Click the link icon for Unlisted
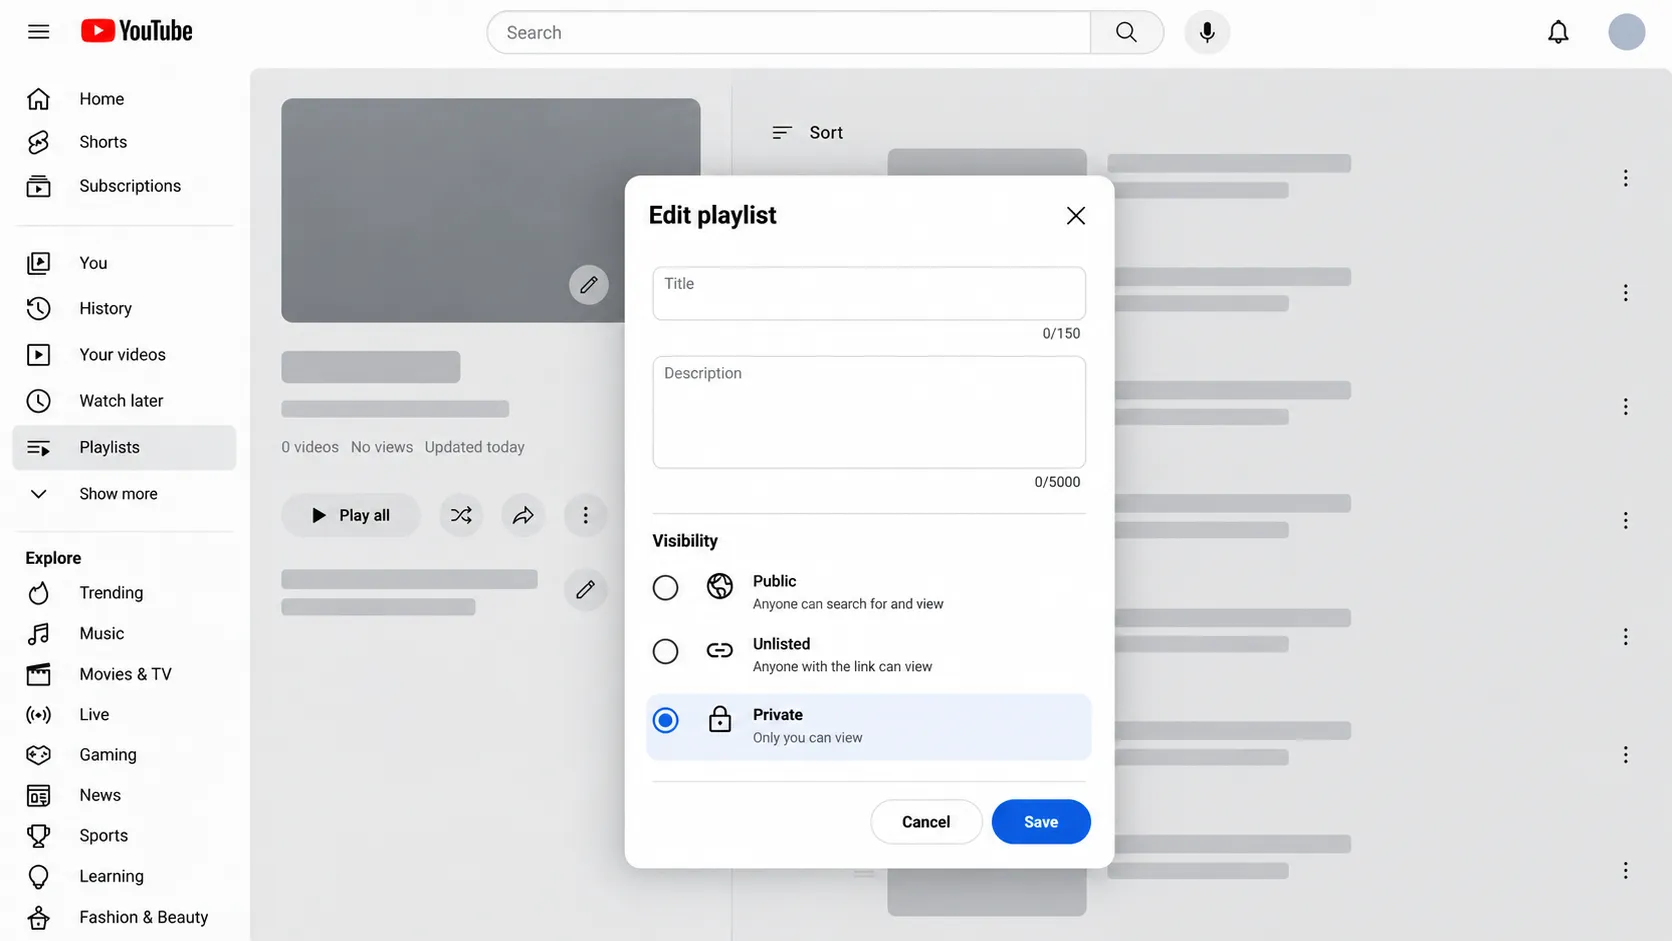 click(x=720, y=650)
